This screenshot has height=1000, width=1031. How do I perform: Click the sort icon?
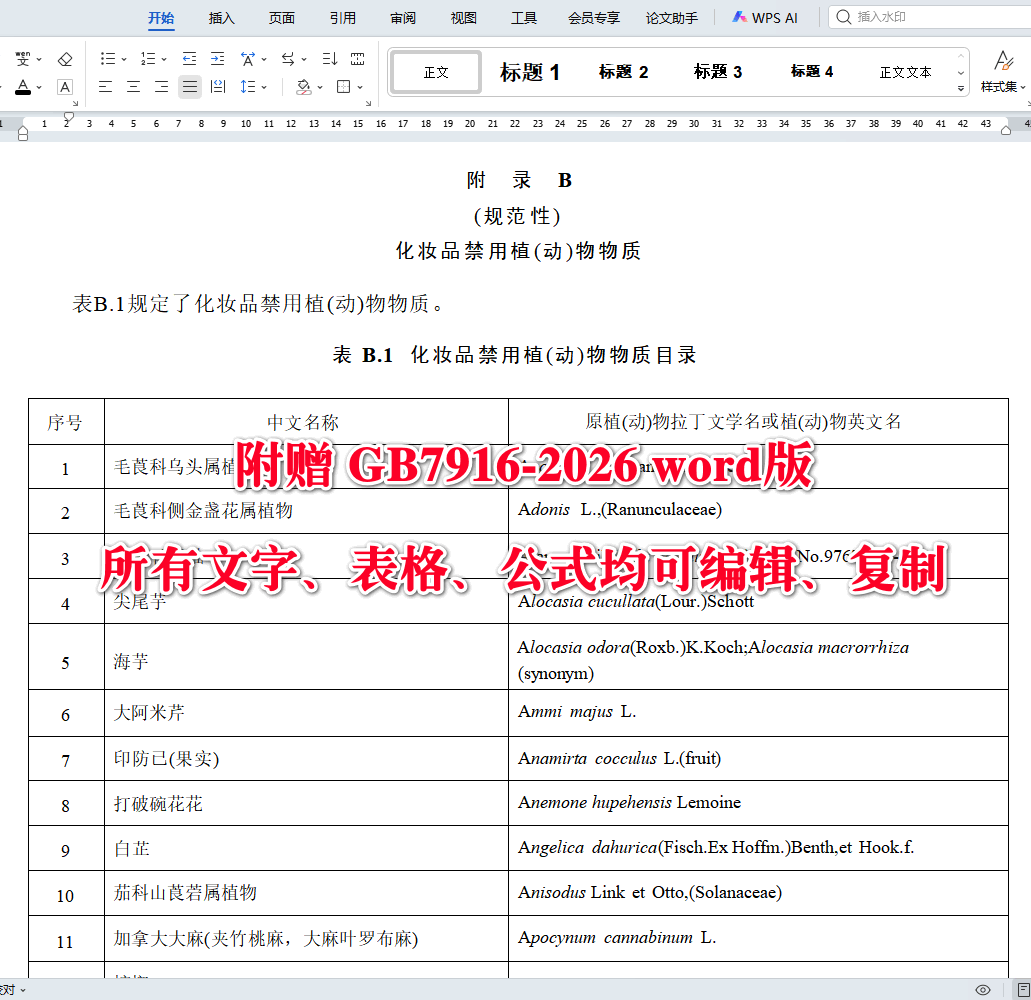point(329,59)
